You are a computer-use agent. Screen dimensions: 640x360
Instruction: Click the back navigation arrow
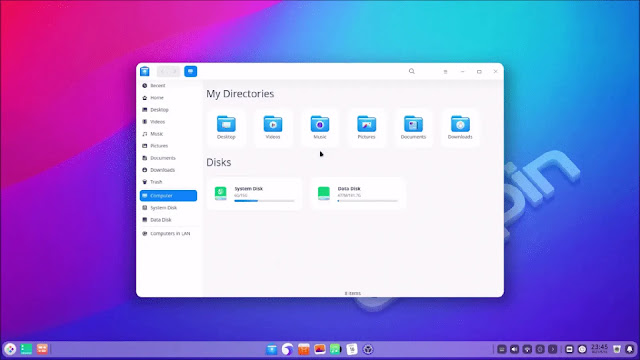(x=162, y=71)
